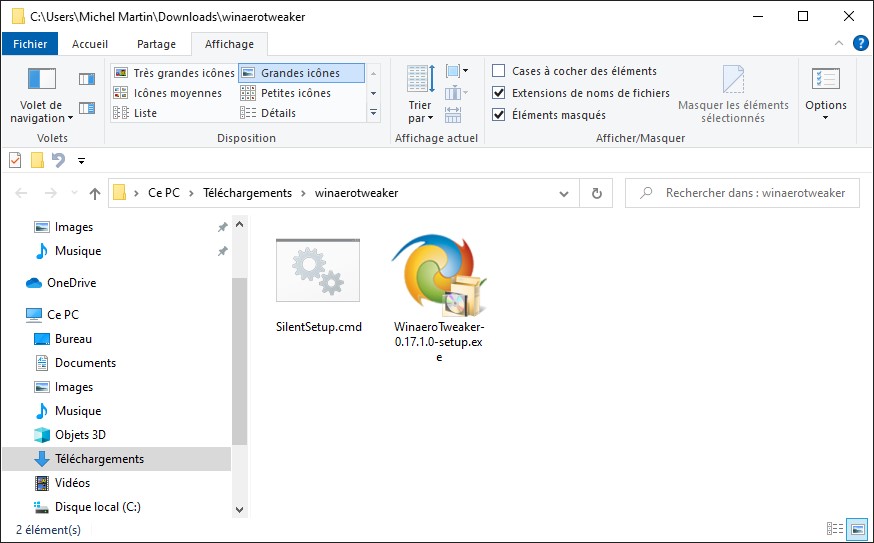Choose the Détails layout option

[x=277, y=113]
